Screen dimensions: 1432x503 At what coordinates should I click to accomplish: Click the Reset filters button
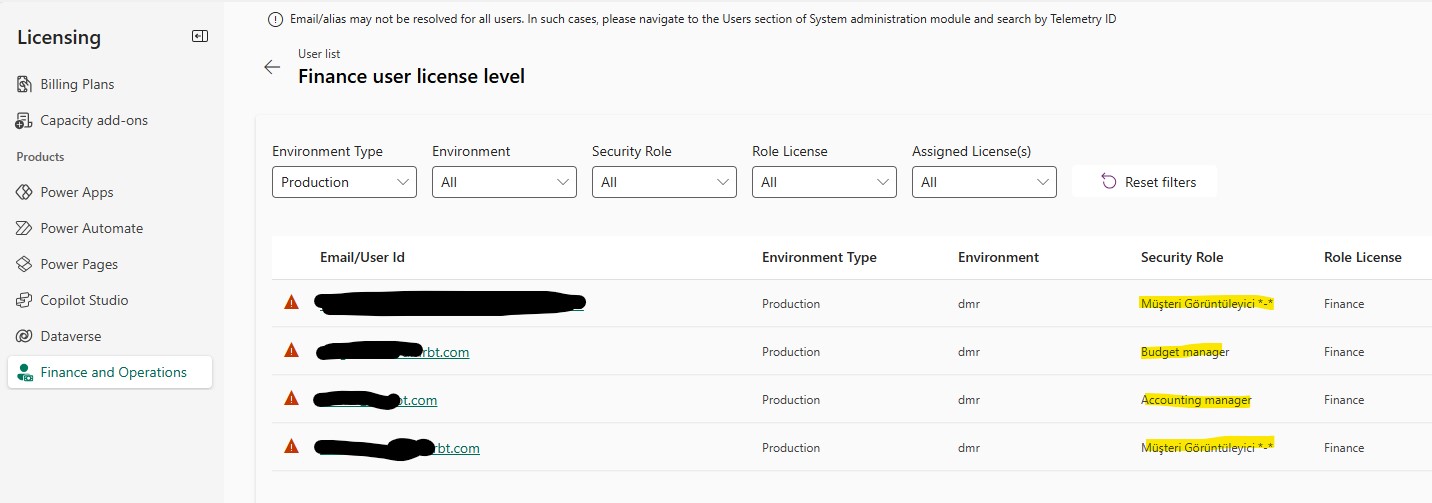click(1145, 182)
